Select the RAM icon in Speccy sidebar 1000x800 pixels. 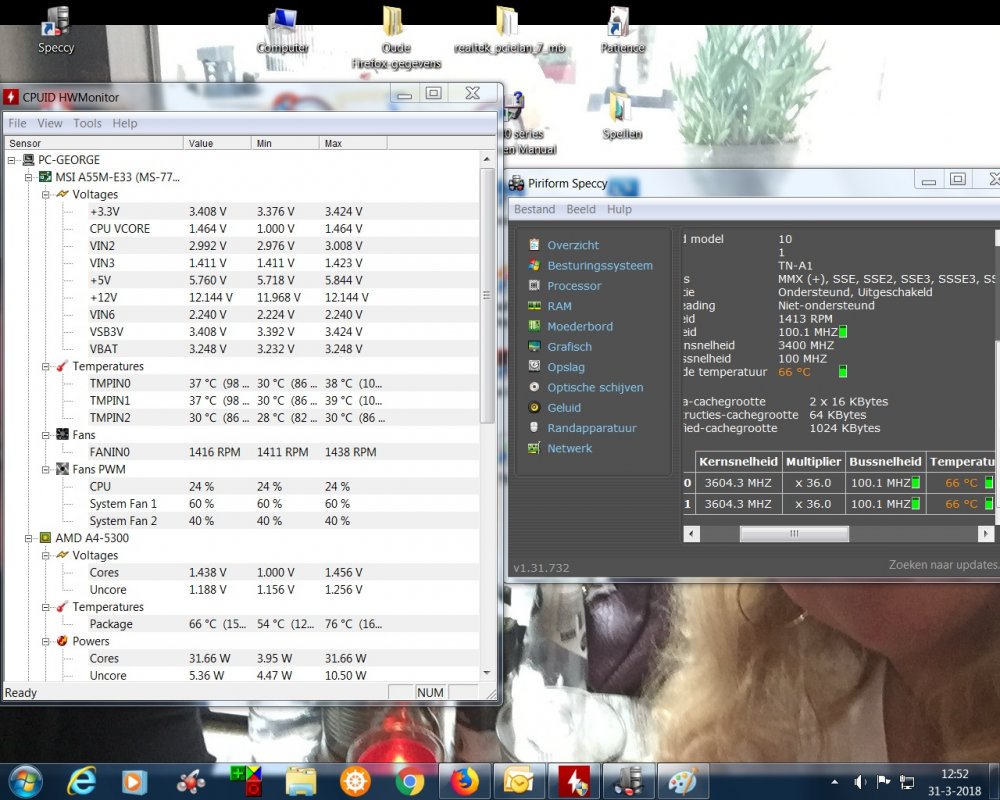[536, 306]
